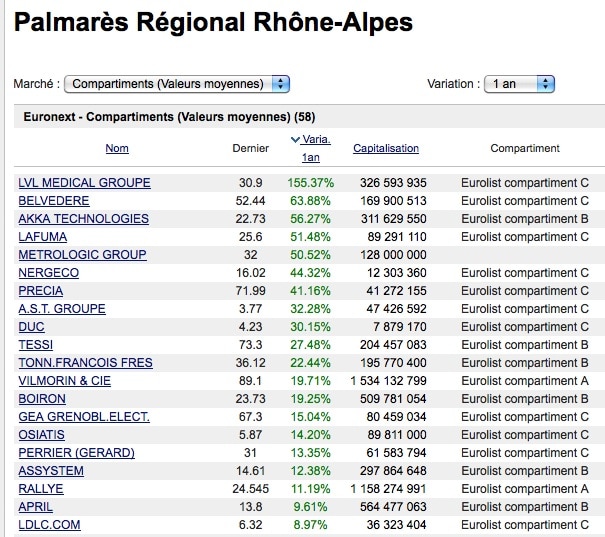Open DUC stock link
The height and width of the screenshot is (537, 605).
(x=31, y=327)
